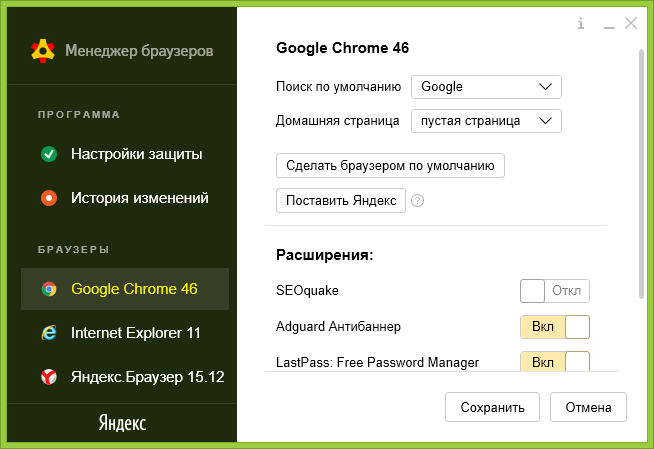This screenshot has height=449, width=654.
Task: Click the Google Chrome logo icon
Action: (49, 289)
